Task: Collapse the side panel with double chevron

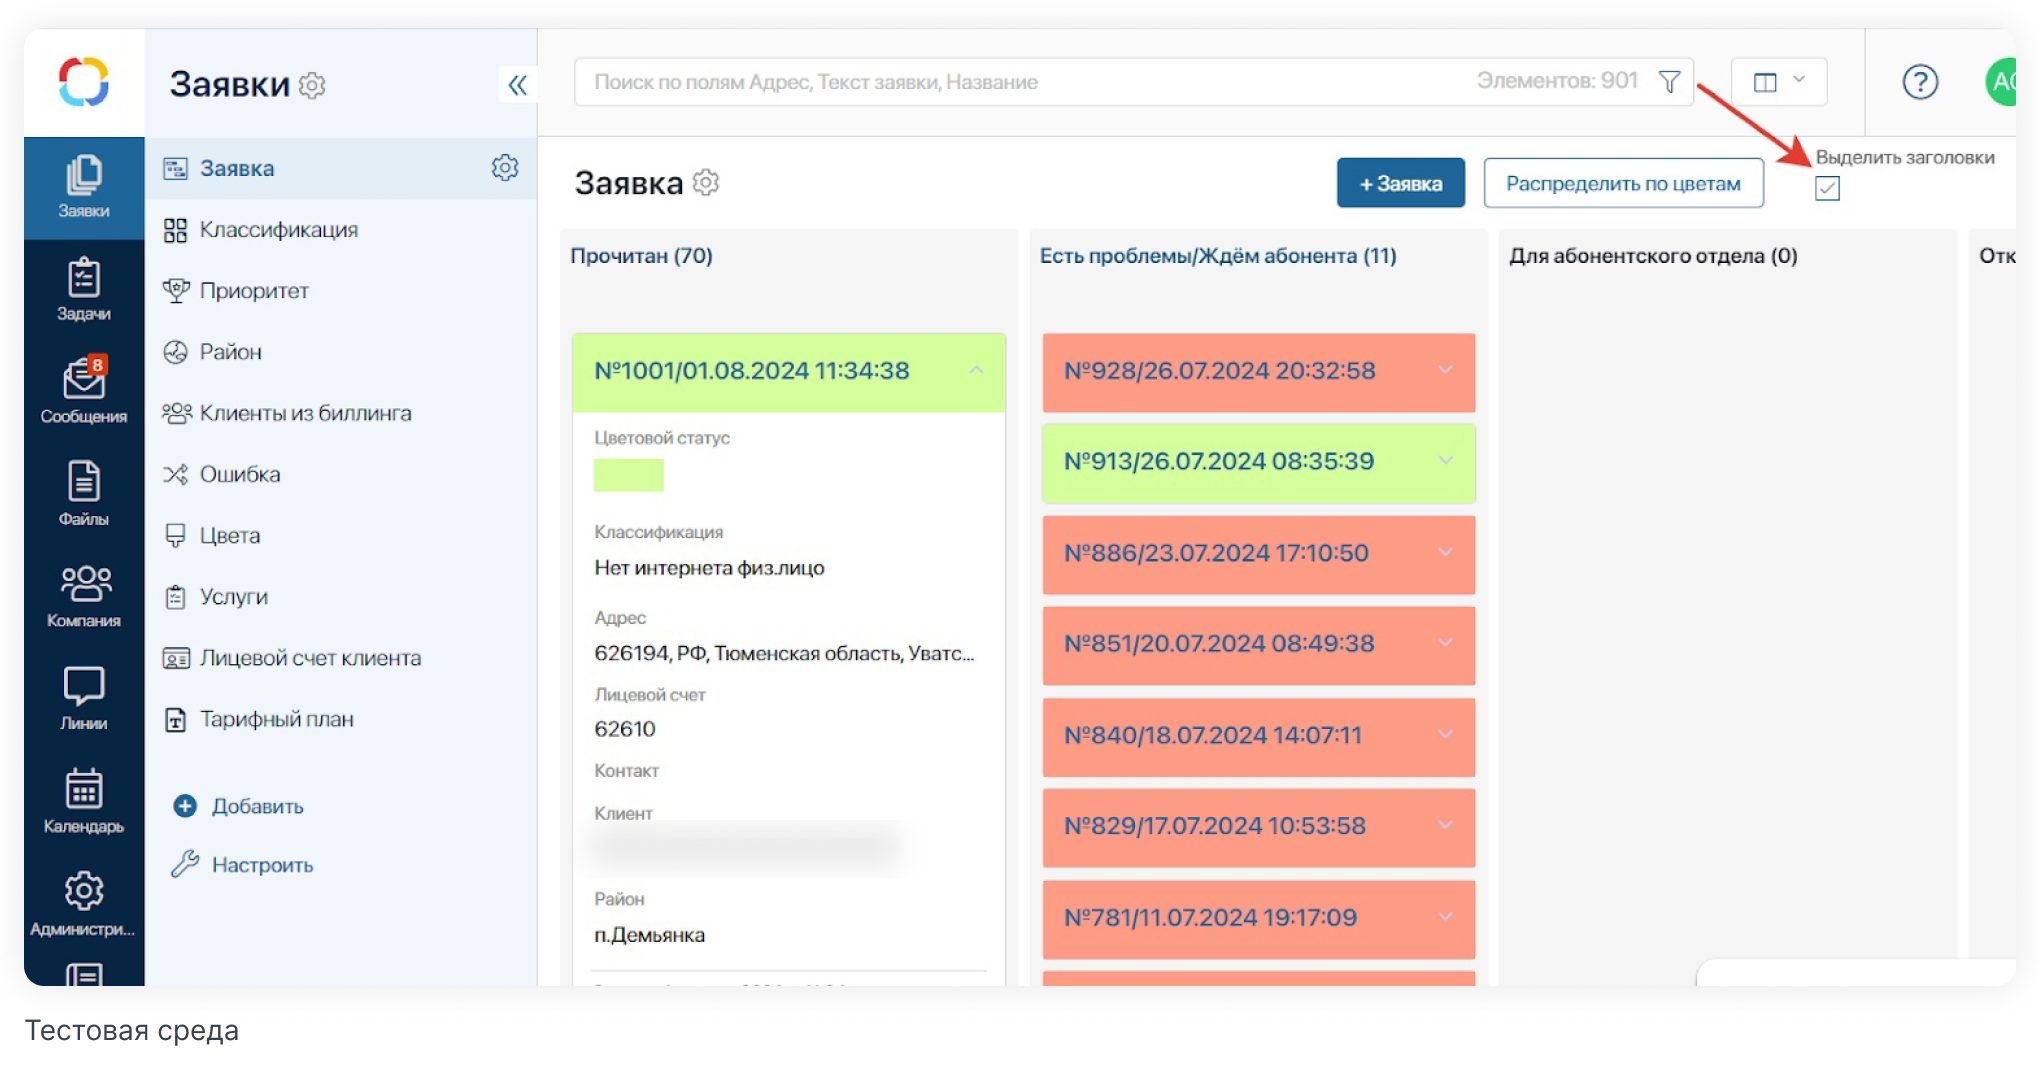Action: tap(517, 85)
